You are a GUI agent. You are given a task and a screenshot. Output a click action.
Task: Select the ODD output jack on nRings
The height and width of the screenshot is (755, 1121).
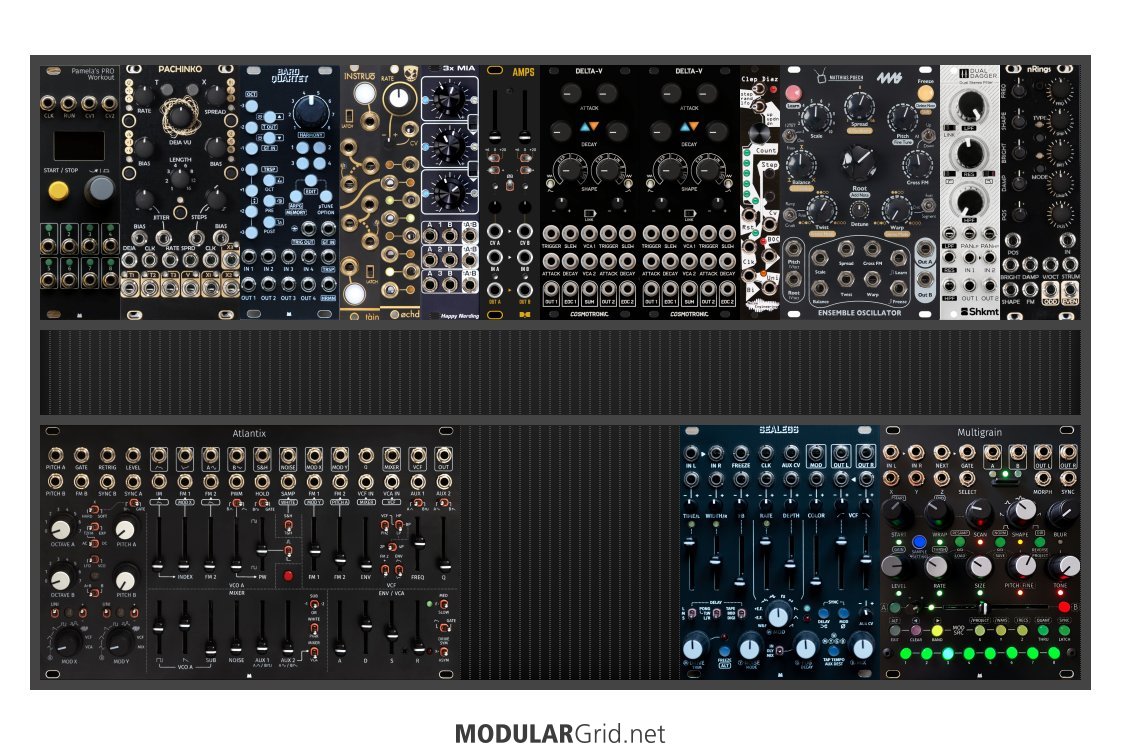[x=1050, y=290]
